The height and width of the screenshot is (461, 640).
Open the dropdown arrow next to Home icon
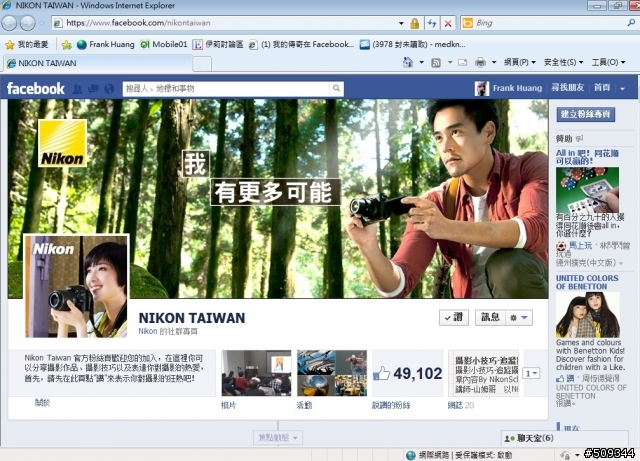point(421,62)
